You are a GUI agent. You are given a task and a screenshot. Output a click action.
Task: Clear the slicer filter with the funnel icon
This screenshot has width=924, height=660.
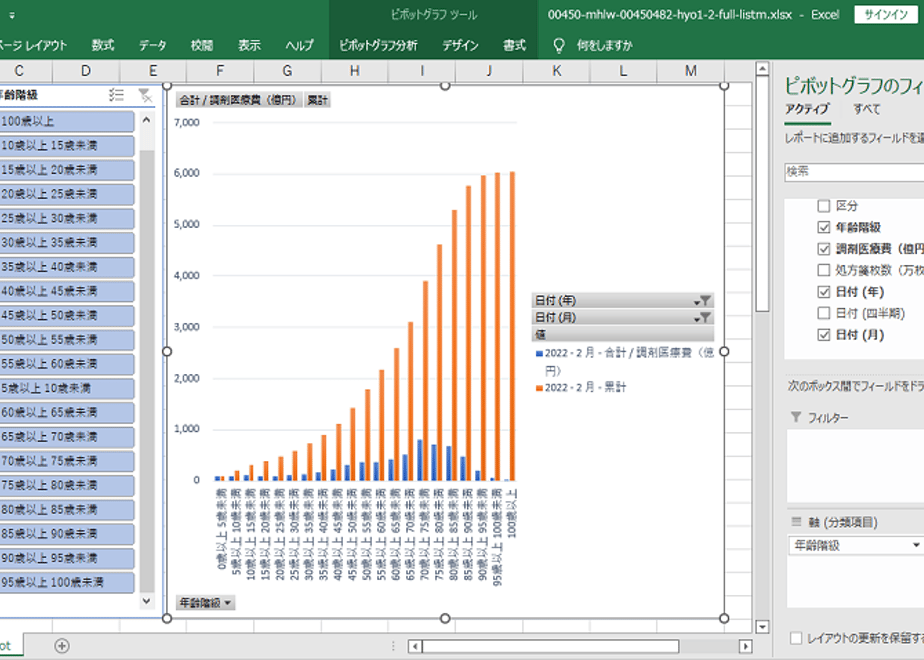click(145, 95)
